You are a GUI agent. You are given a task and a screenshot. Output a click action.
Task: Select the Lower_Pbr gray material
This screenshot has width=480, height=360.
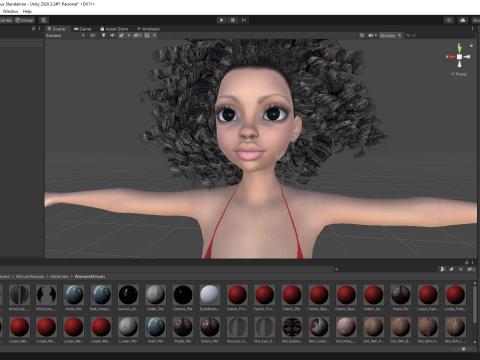point(128,330)
